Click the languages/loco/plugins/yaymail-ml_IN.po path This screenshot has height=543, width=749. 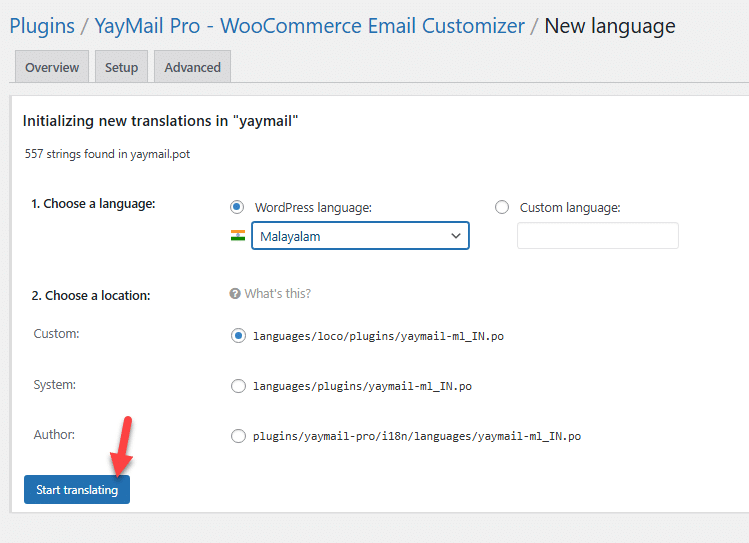378,336
